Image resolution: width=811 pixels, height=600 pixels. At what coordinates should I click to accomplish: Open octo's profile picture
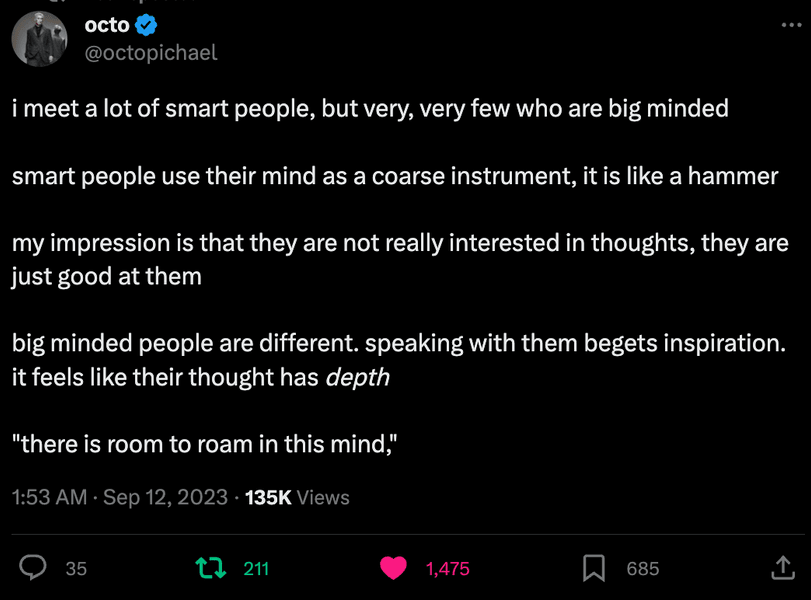pos(39,40)
